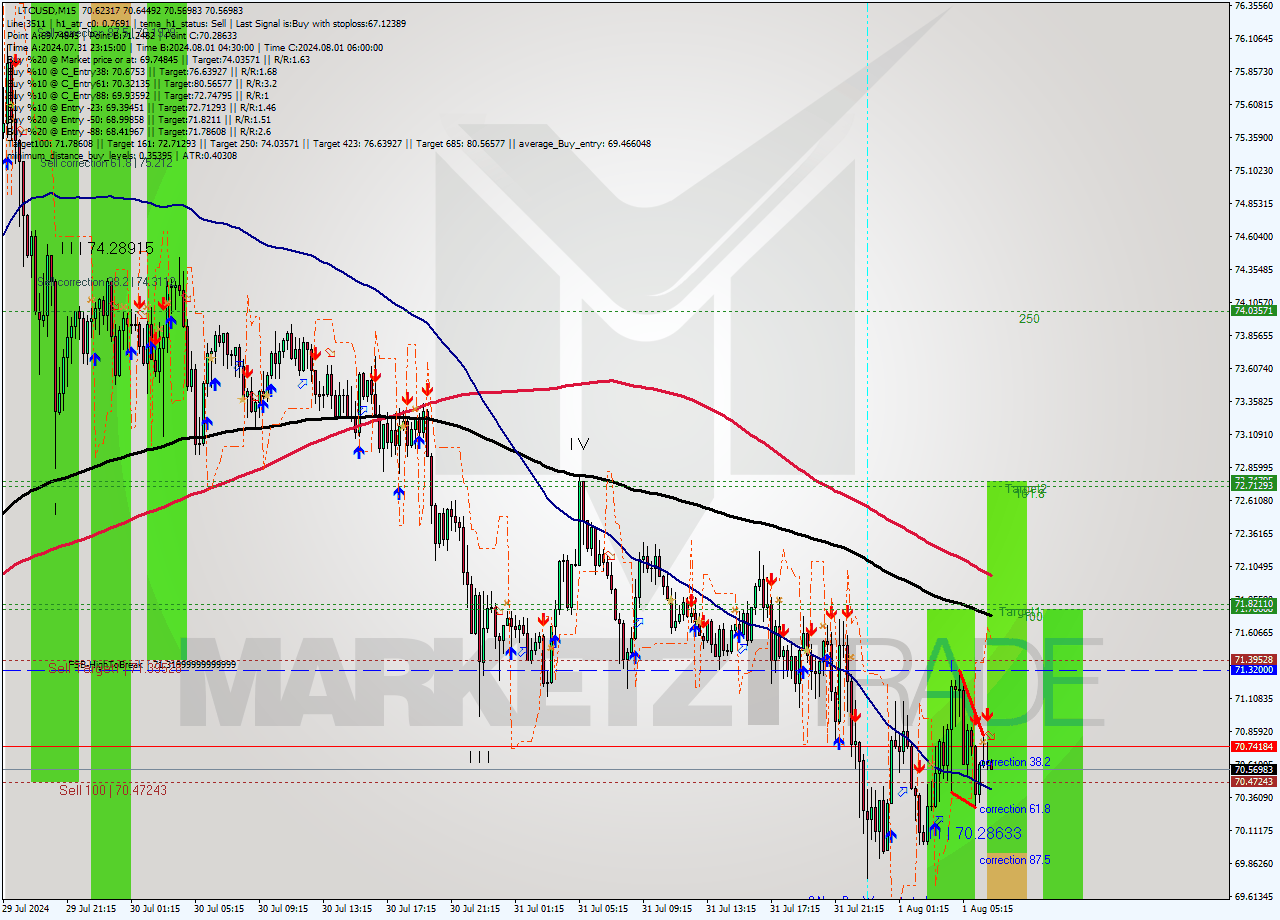This screenshot has height=920, width=1280.
Task: Click the '31 Jul 17:15' time axis label
Action: tap(795, 909)
